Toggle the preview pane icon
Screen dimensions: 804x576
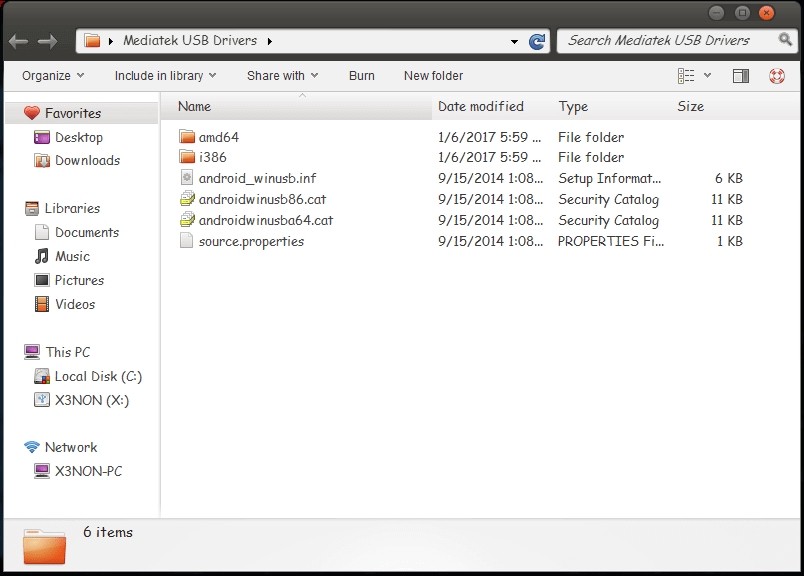[x=740, y=76]
